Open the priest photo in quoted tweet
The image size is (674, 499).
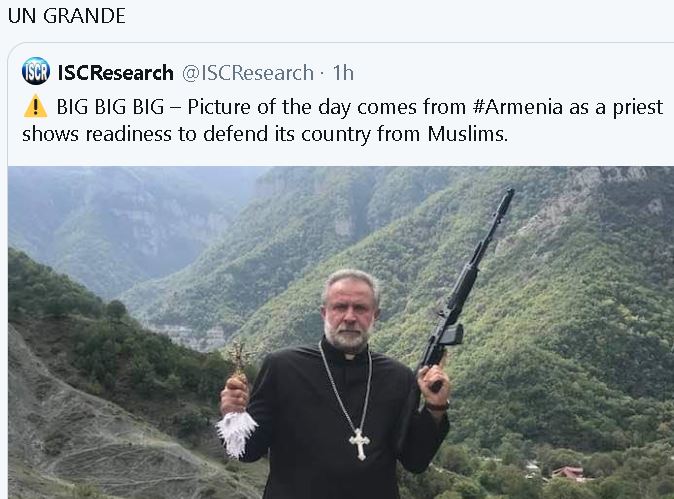(x=340, y=330)
